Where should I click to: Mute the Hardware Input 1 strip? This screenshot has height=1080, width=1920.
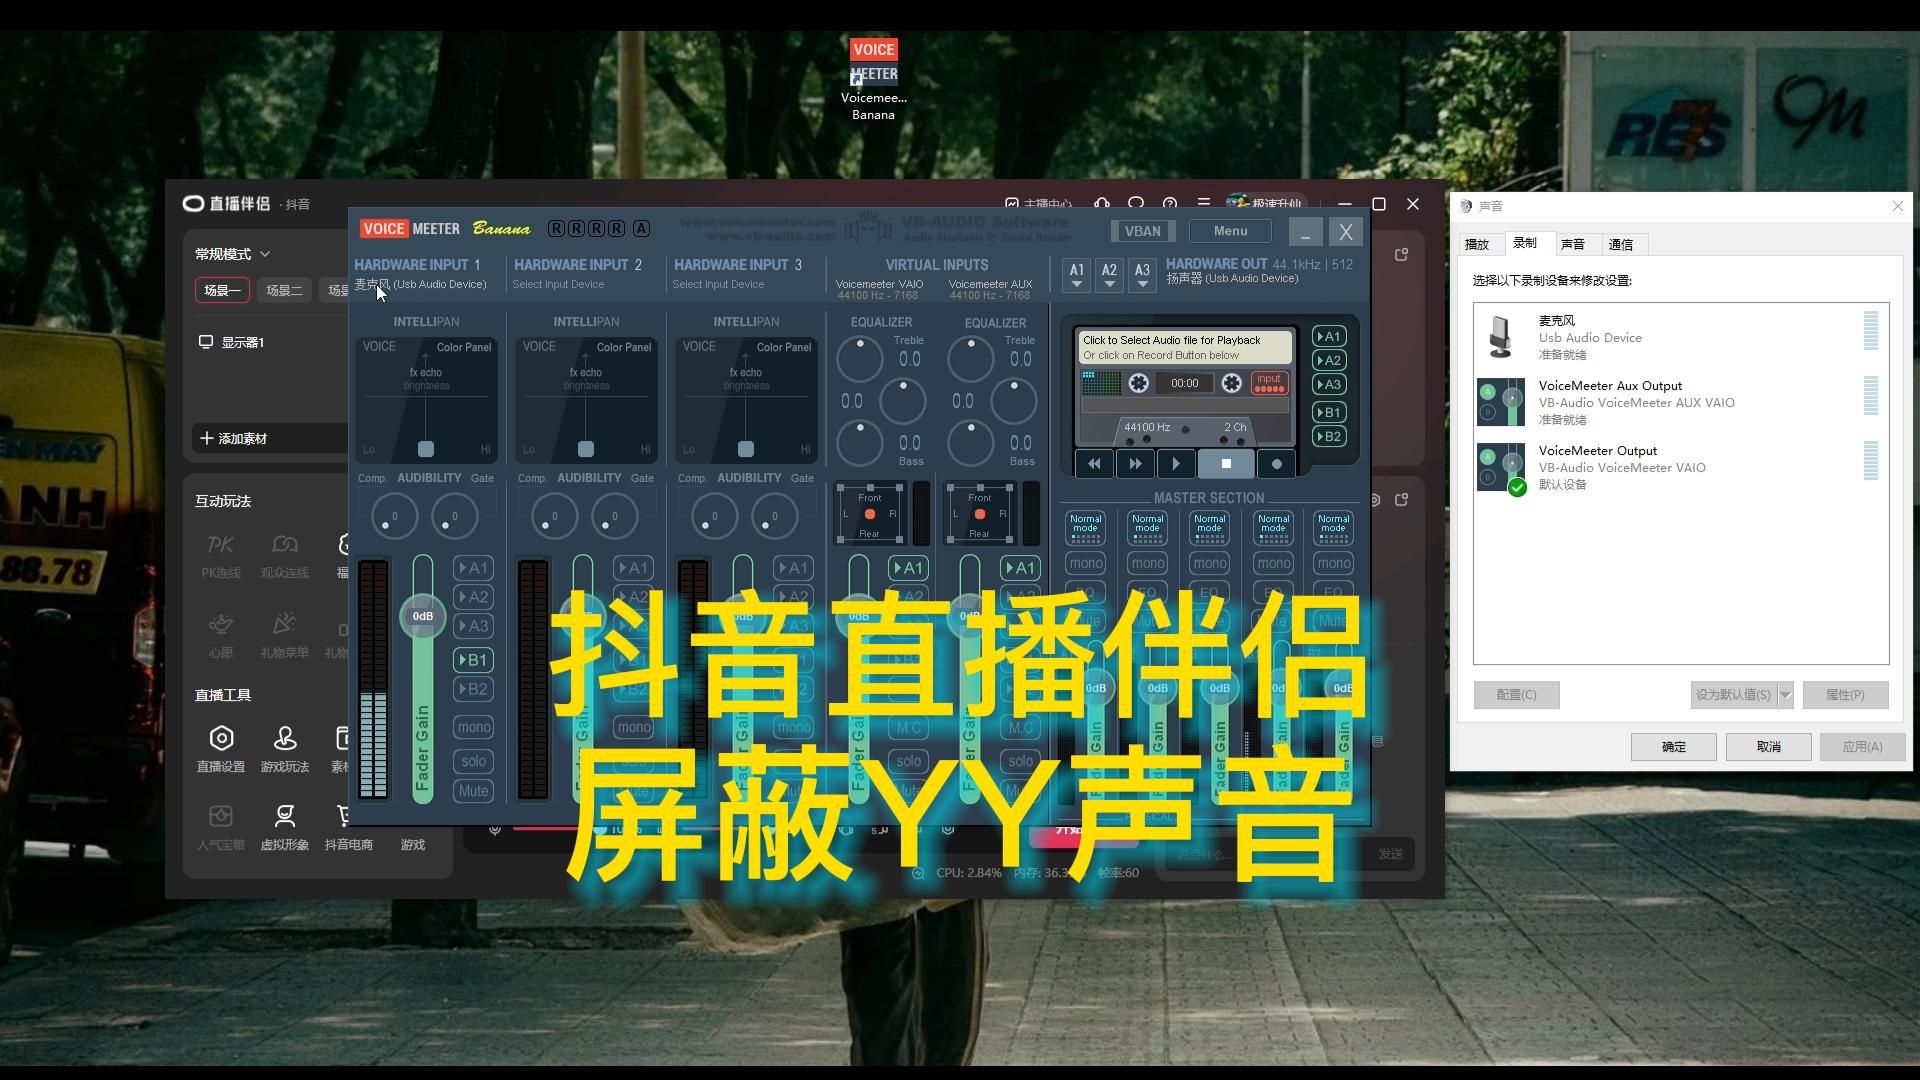point(473,791)
